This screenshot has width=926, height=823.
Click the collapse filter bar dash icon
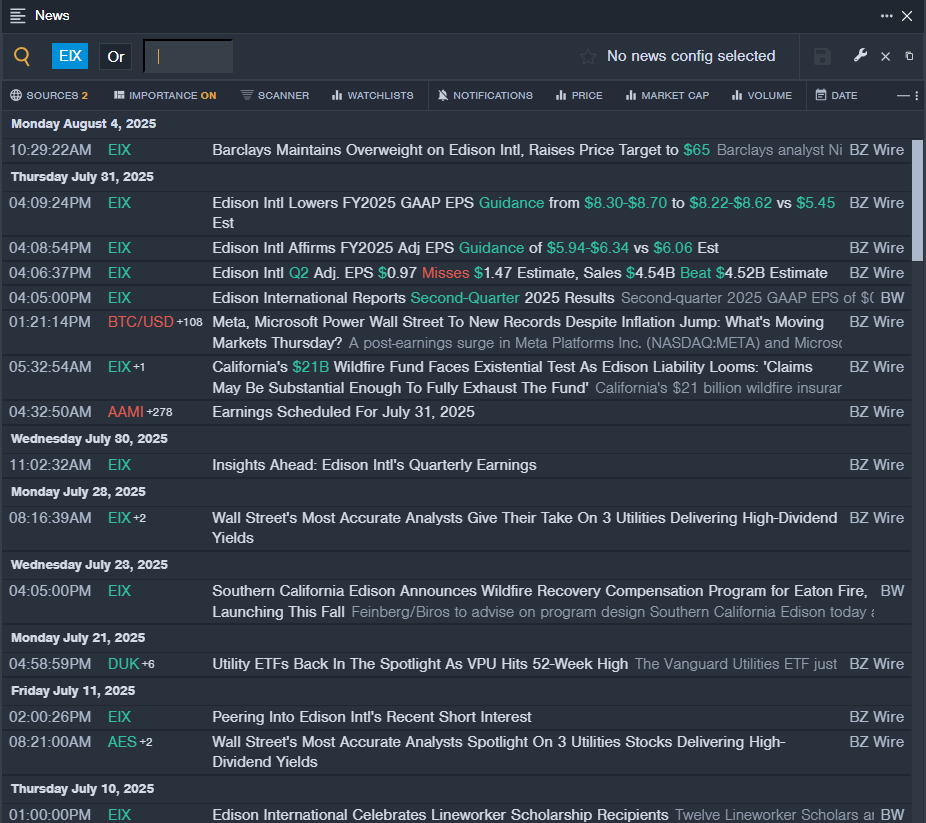coord(903,96)
